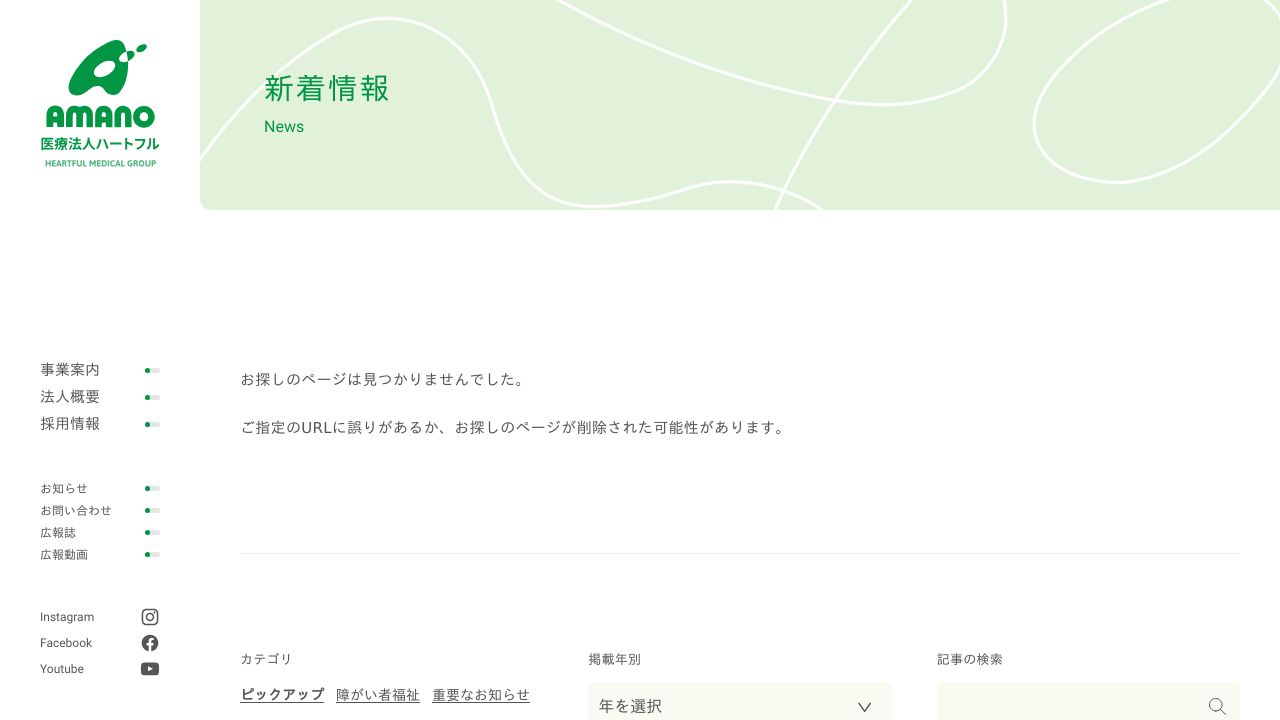Open the ピックアップ category filter
Viewport: 1280px width, 720px height.
click(282, 694)
